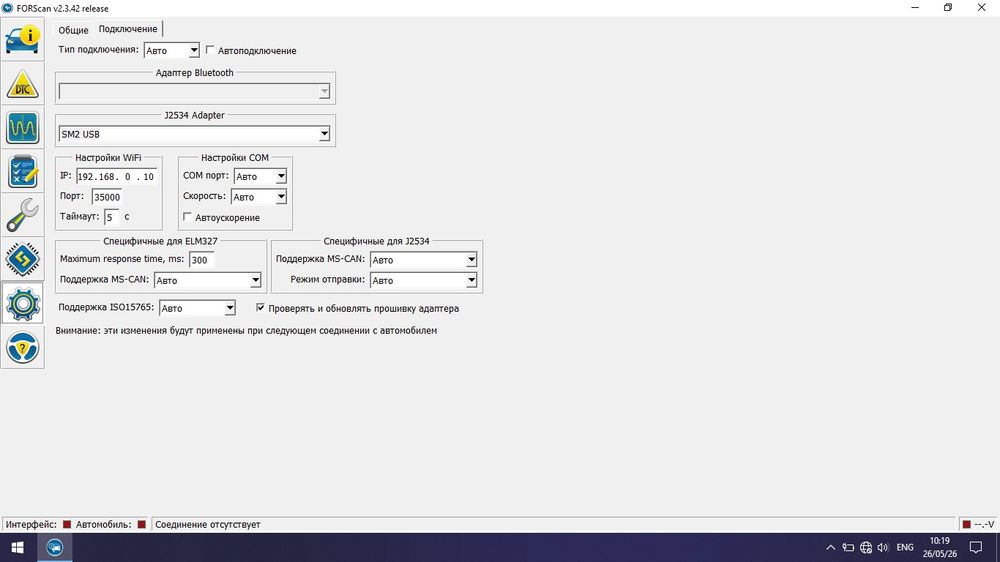
Task: Open the volume speaker tray icon
Action: tap(883, 547)
